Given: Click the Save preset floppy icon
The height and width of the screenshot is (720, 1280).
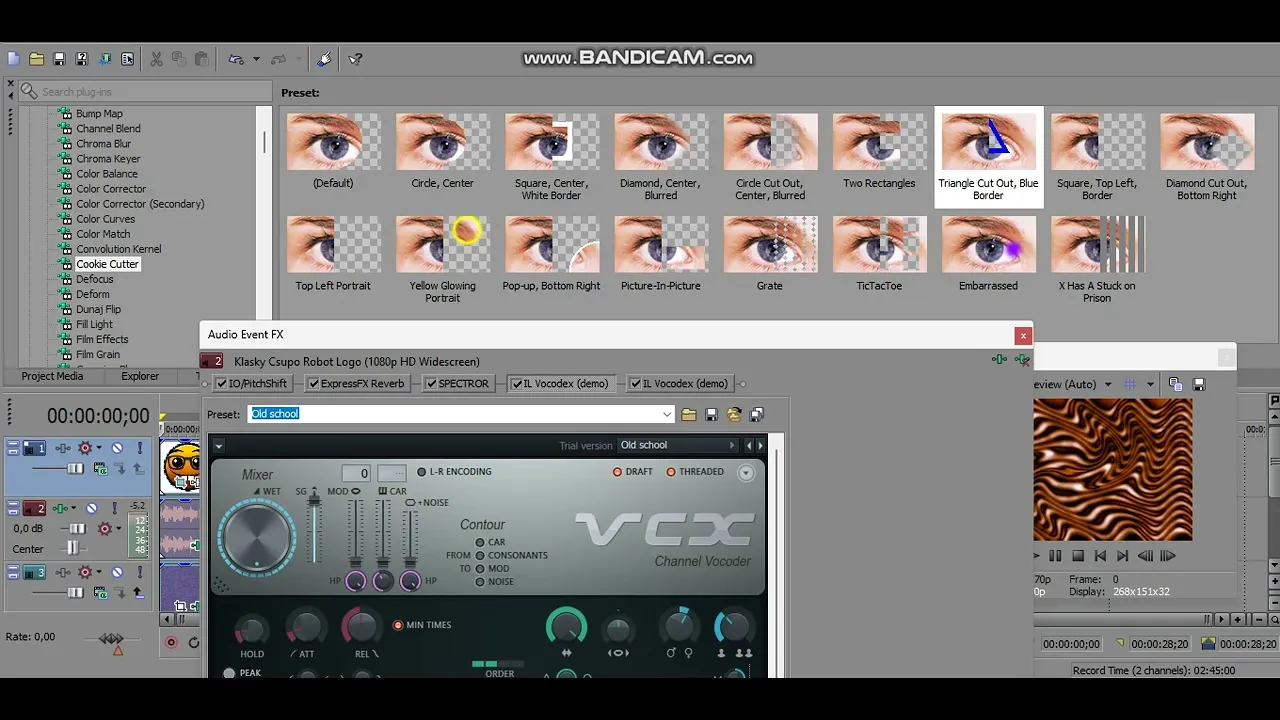Looking at the screenshot, I should [x=711, y=414].
